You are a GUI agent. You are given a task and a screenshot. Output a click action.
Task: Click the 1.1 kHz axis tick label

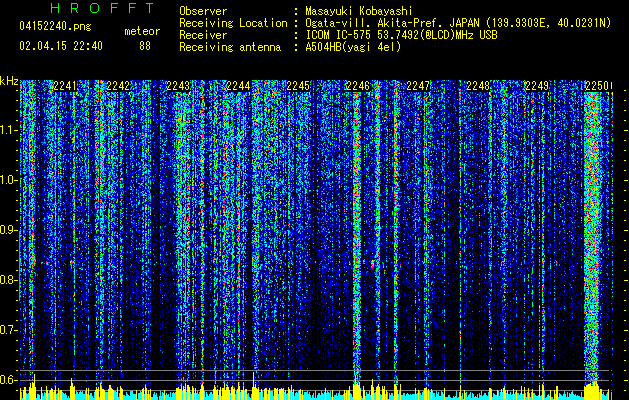tap(8, 130)
